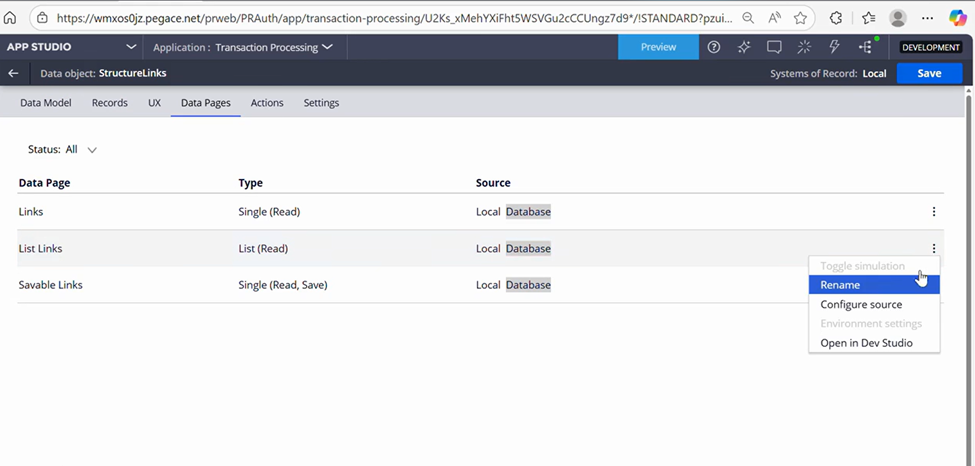
Task: Switch to the Data Model tab
Action: click(x=46, y=103)
